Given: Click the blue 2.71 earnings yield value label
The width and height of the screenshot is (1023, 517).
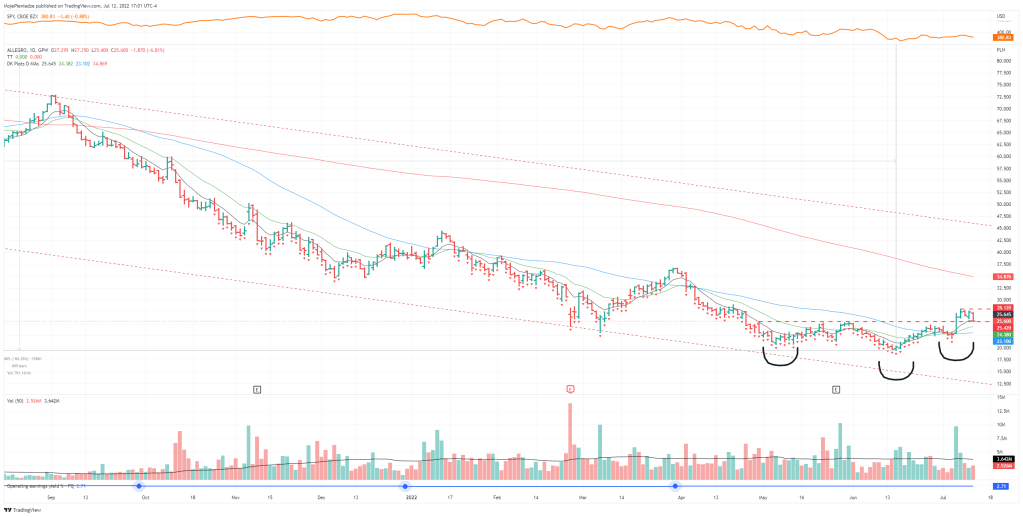Looking at the screenshot, I should tap(1002, 486).
